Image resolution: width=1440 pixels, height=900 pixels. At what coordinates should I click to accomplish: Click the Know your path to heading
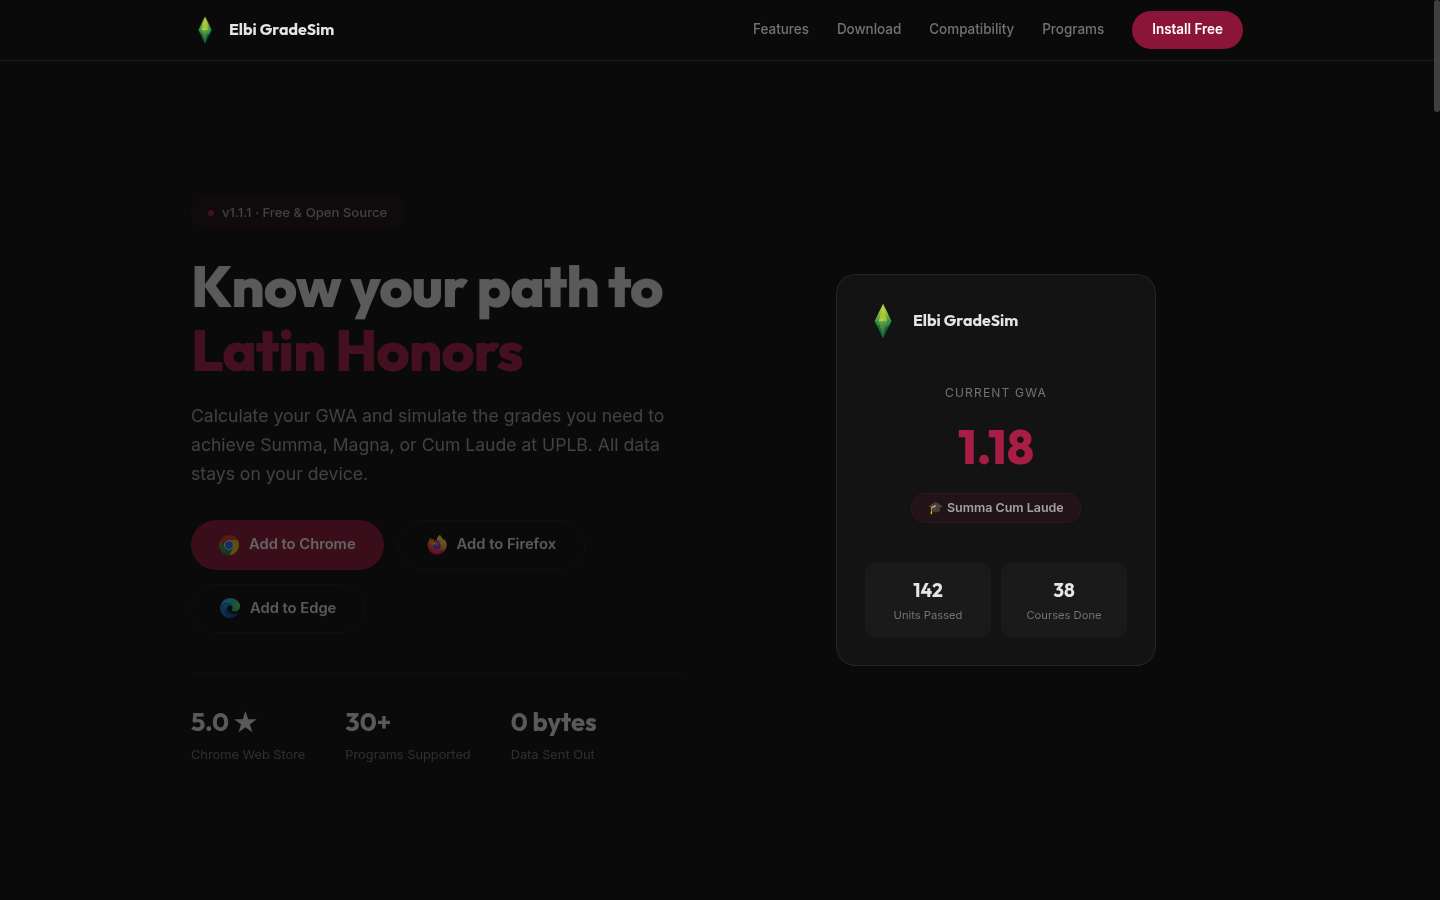point(427,288)
